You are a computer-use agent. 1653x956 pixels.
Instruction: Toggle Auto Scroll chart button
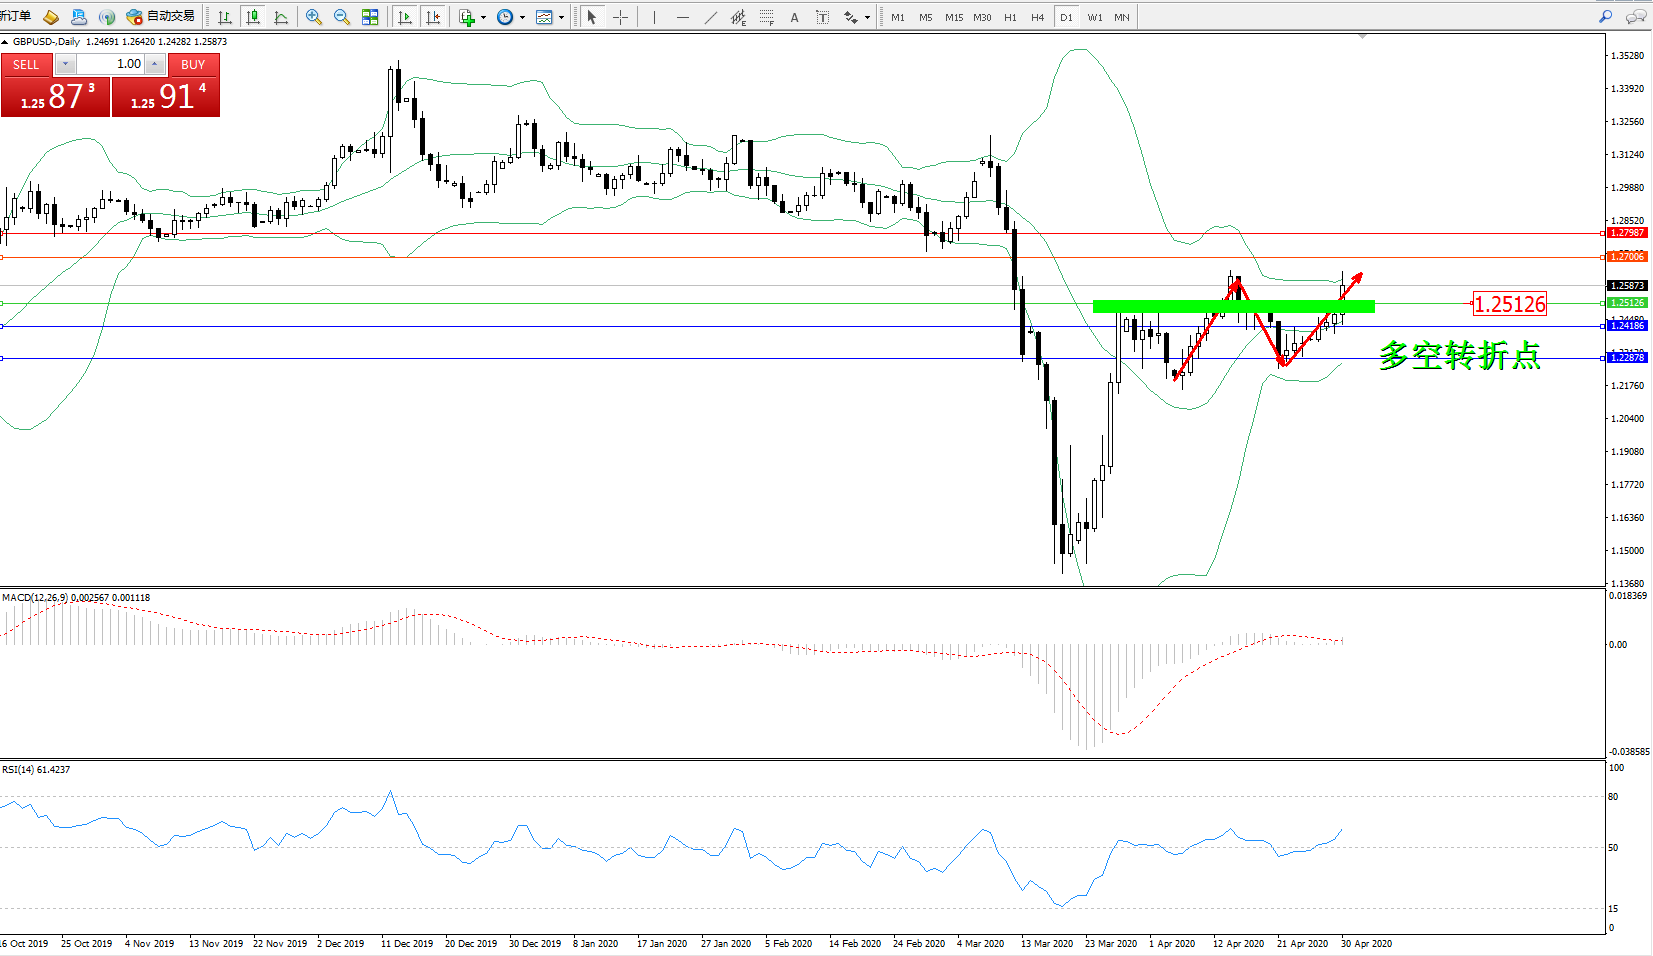coord(405,17)
